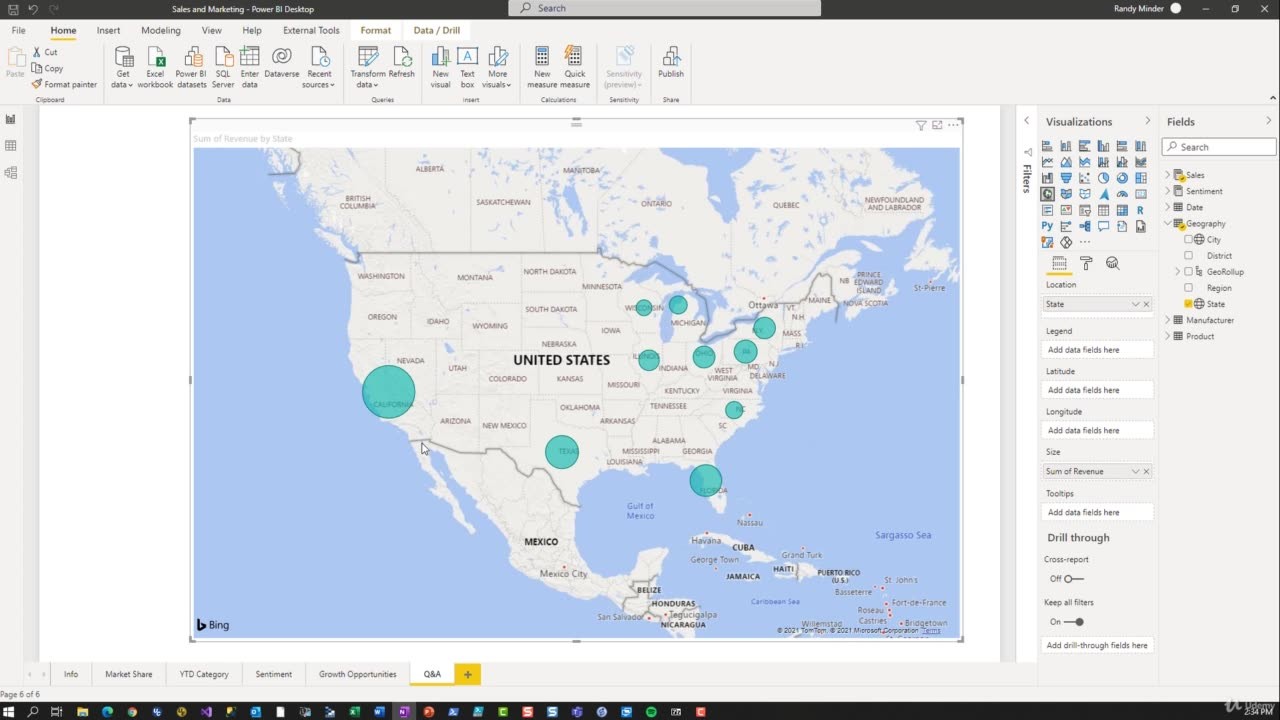Publish the report
This screenshot has width=1280, height=720.
[671, 62]
